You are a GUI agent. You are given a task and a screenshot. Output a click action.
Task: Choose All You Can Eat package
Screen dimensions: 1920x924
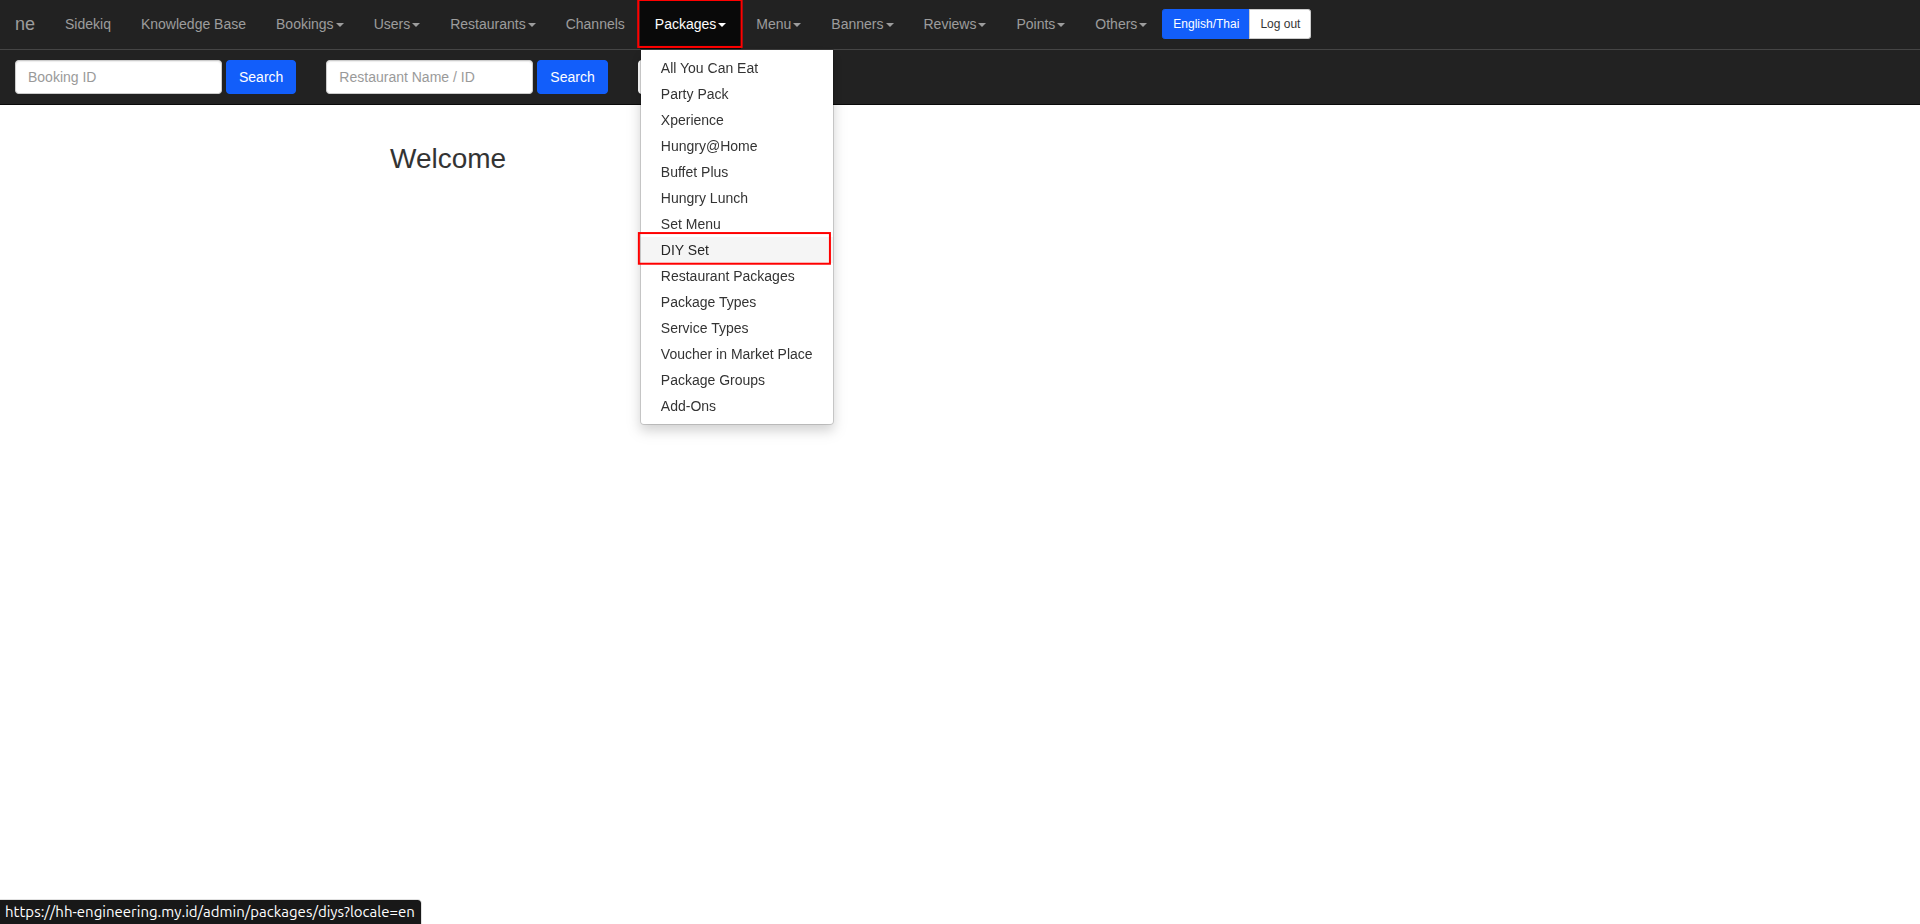pyautogui.click(x=709, y=68)
